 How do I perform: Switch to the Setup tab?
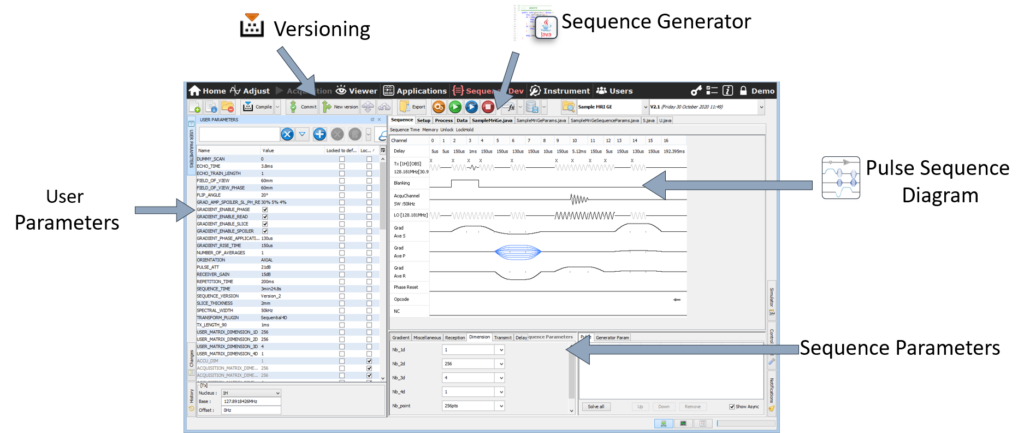pyautogui.click(x=424, y=121)
